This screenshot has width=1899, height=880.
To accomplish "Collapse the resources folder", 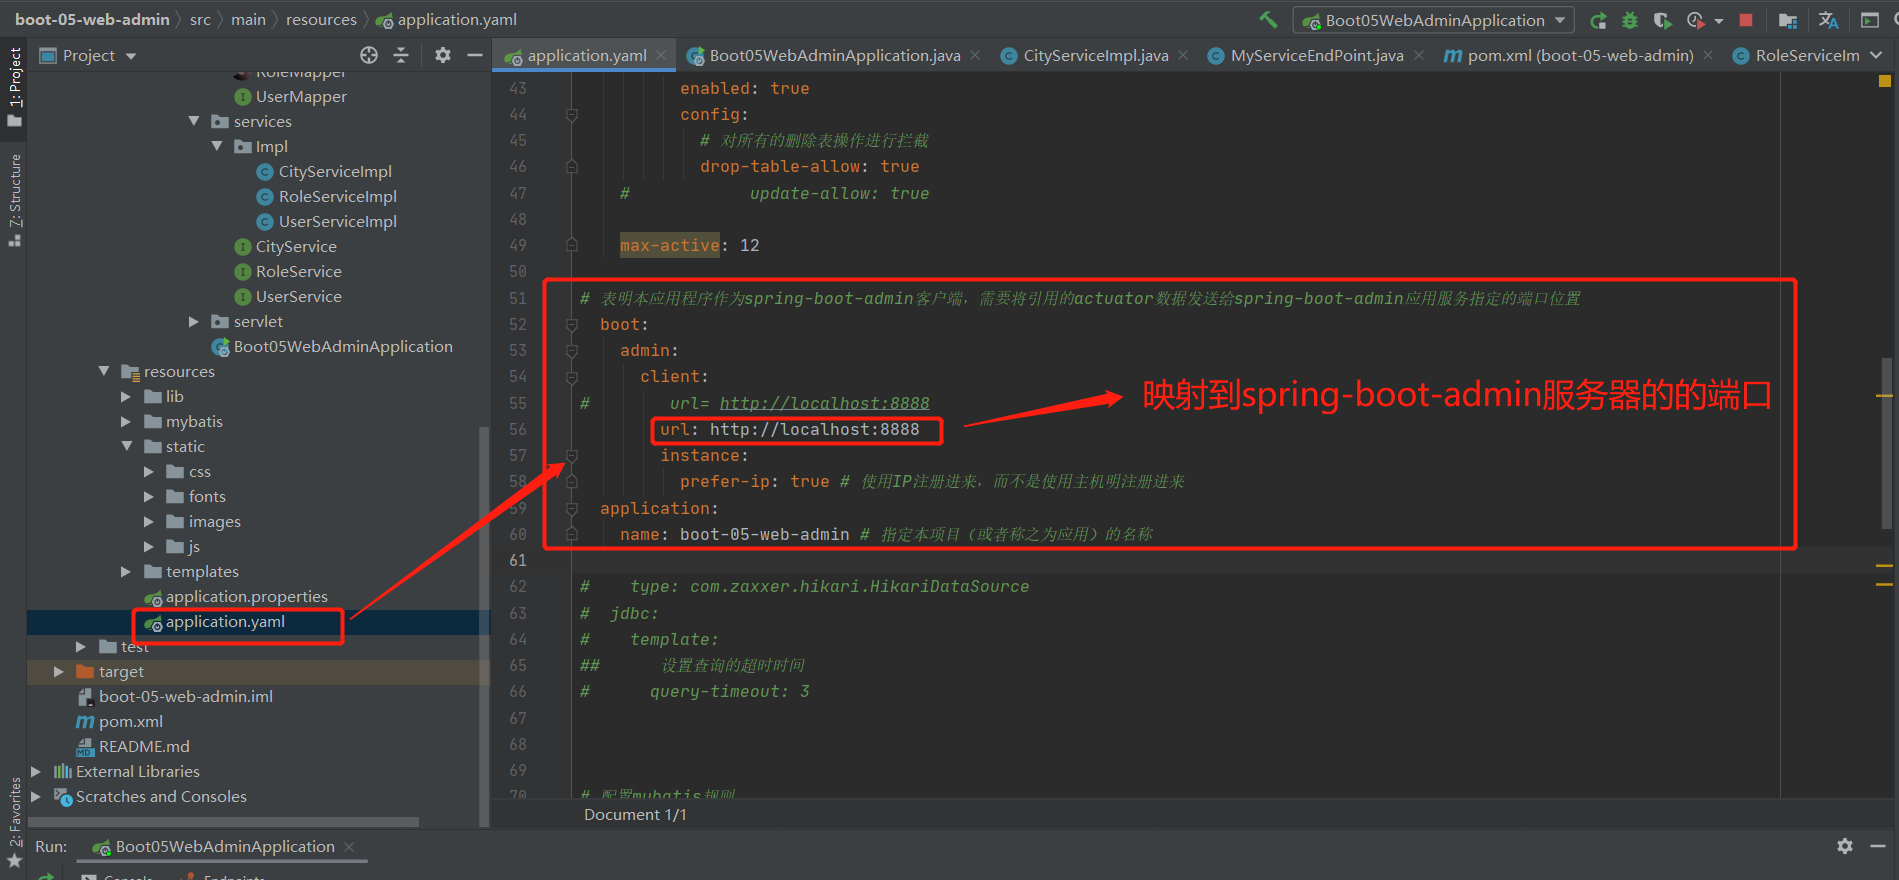I will tap(104, 371).
